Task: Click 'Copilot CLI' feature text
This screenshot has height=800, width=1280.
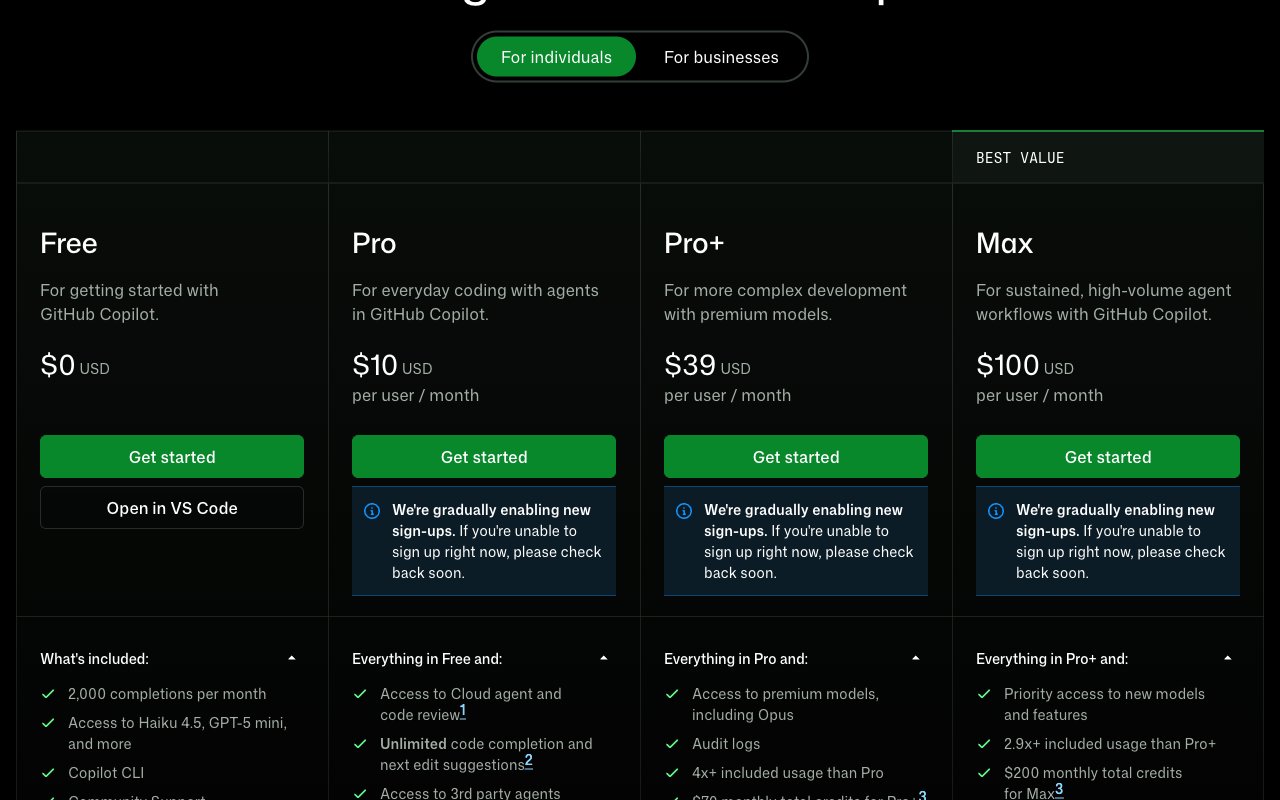Action: (x=106, y=773)
